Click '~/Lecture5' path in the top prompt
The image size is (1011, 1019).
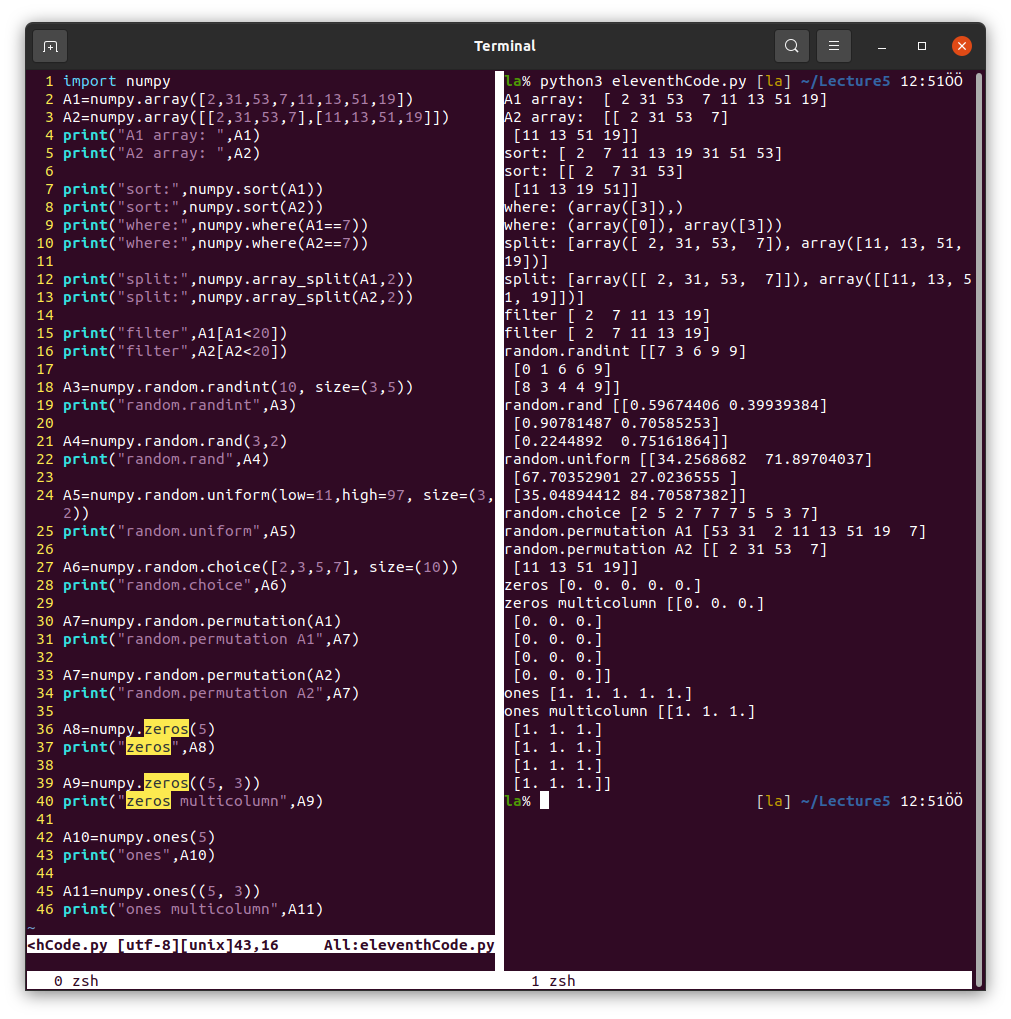click(845, 81)
